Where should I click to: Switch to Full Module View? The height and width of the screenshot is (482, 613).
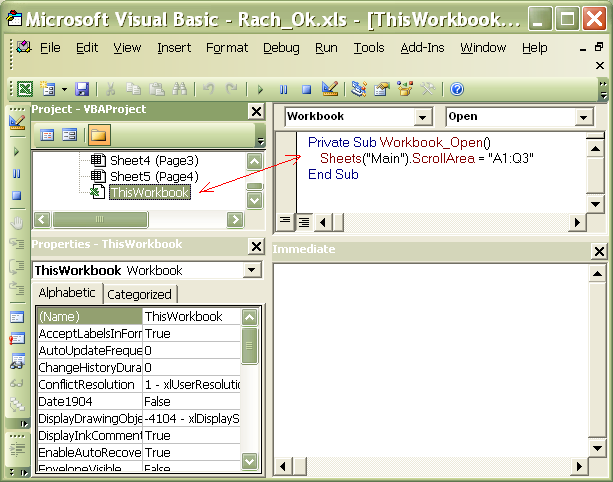click(x=304, y=221)
